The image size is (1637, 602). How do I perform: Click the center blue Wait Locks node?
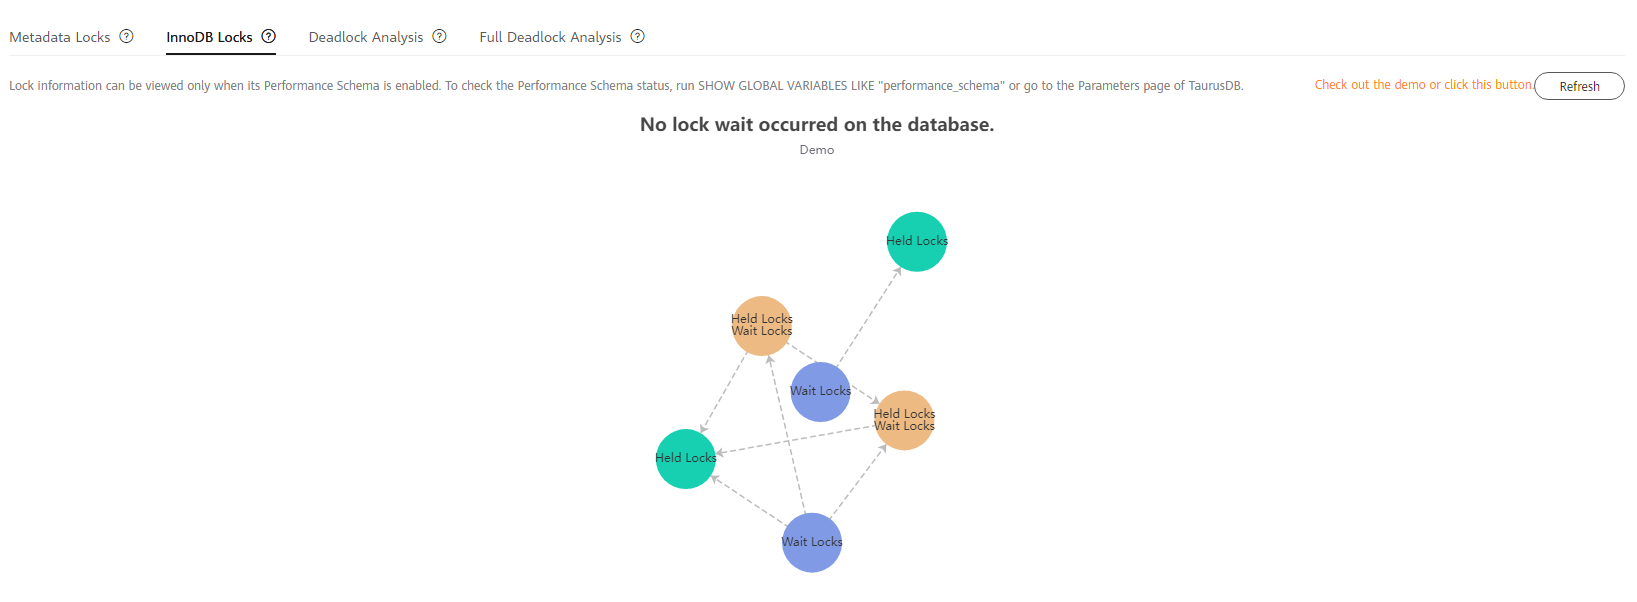tap(821, 392)
